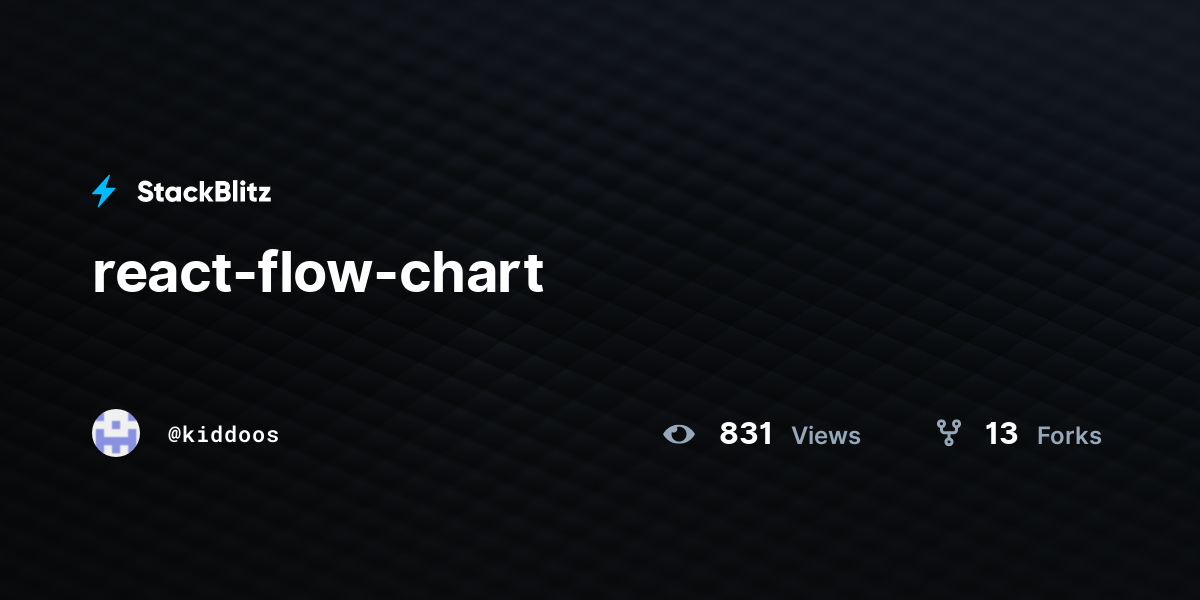Click the fork branch icon
The image size is (1200, 600).
pyautogui.click(x=948, y=433)
